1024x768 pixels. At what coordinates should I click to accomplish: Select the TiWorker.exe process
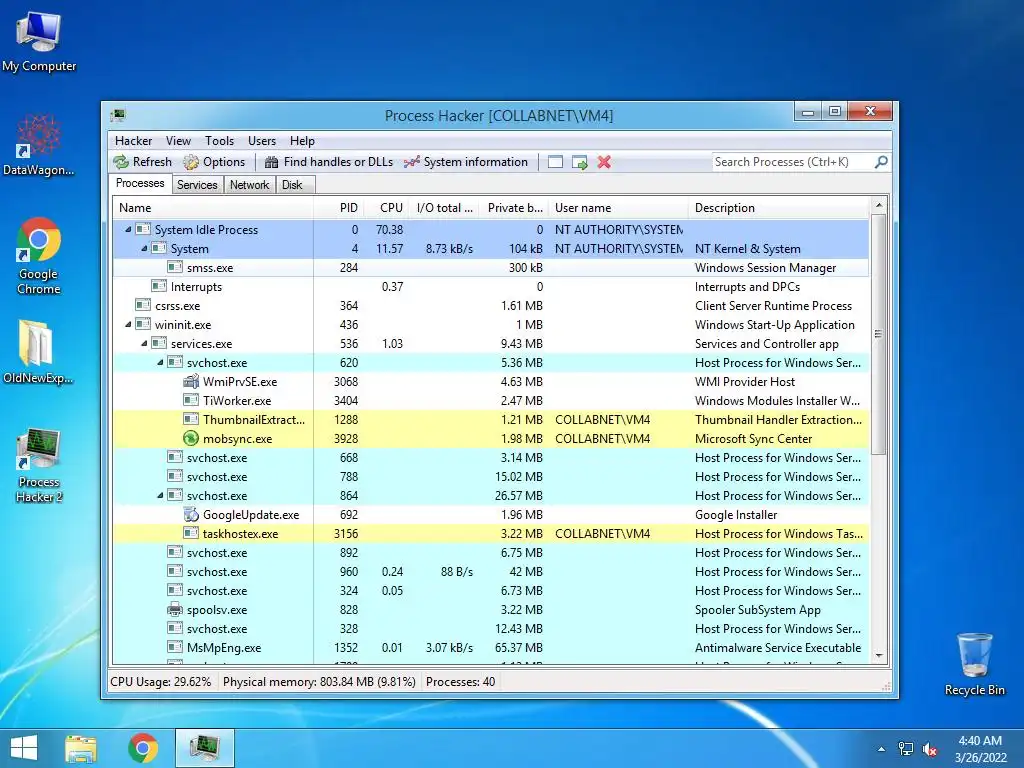(491, 400)
